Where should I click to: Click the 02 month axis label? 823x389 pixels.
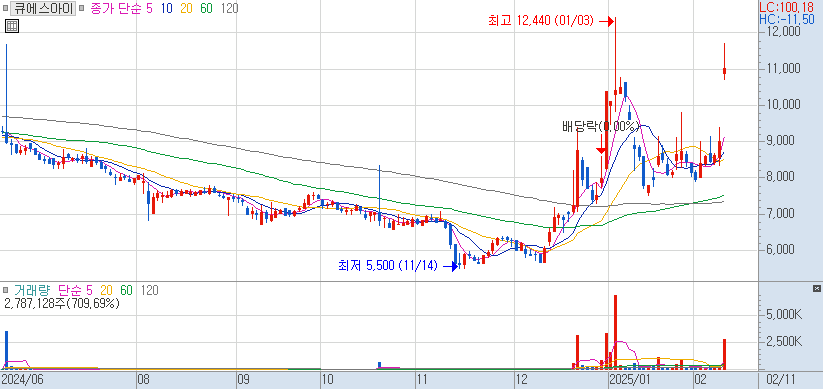pyautogui.click(x=701, y=379)
